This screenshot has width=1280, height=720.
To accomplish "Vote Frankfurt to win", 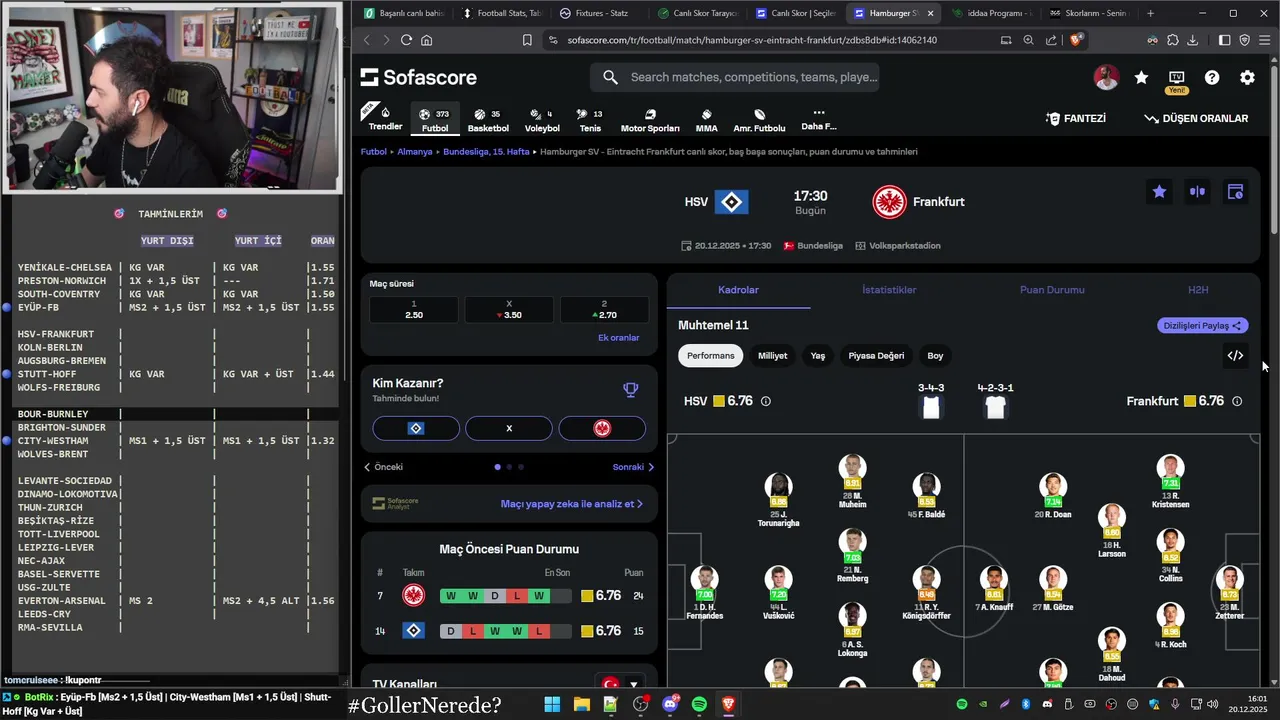I will click(602, 428).
